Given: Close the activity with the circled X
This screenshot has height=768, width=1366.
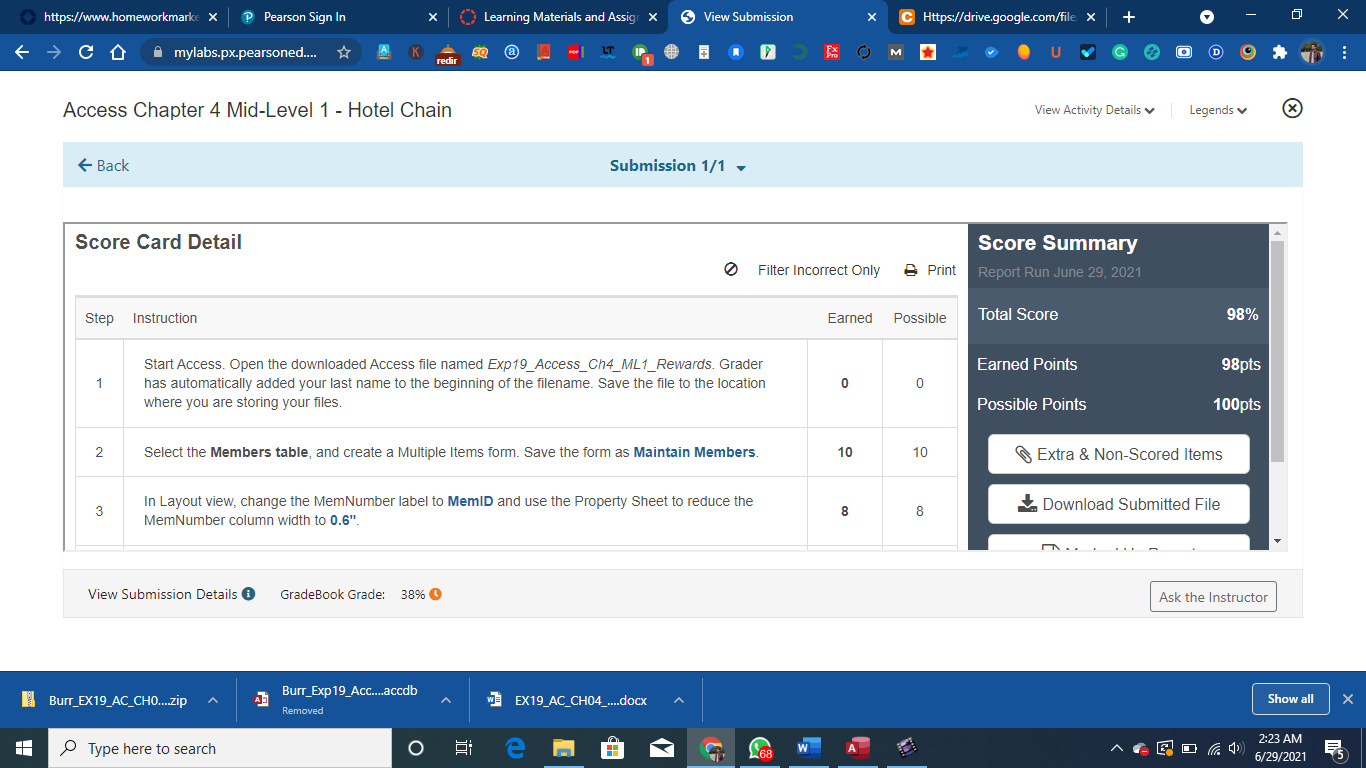Looking at the screenshot, I should (x=1292, y=108).
